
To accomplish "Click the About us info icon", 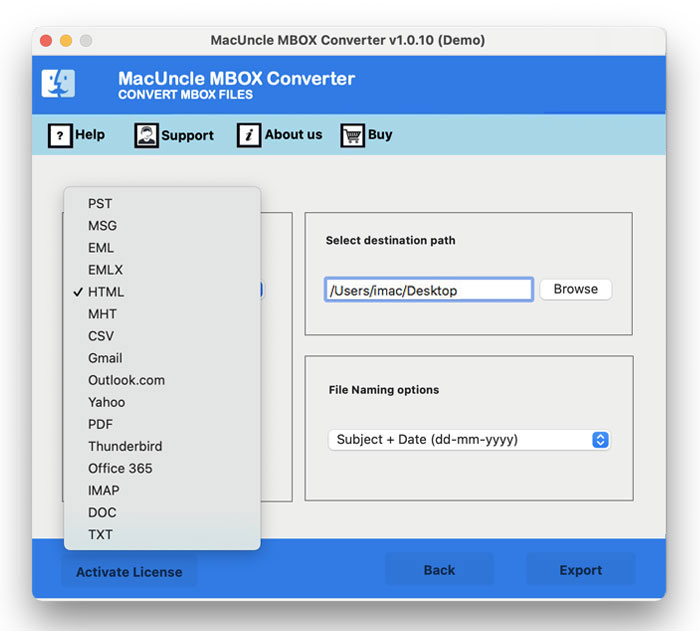I will click(249, 135).
